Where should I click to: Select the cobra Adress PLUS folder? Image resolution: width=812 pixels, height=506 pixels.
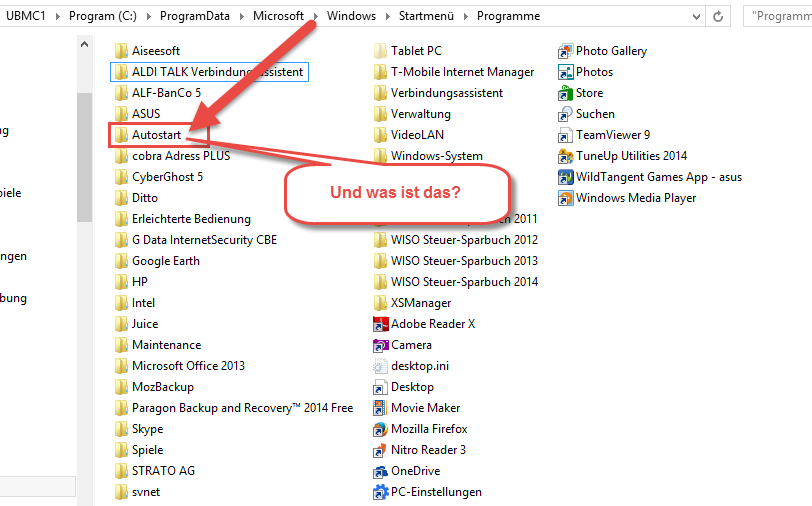pyautogui.click(x=172, y=156)
